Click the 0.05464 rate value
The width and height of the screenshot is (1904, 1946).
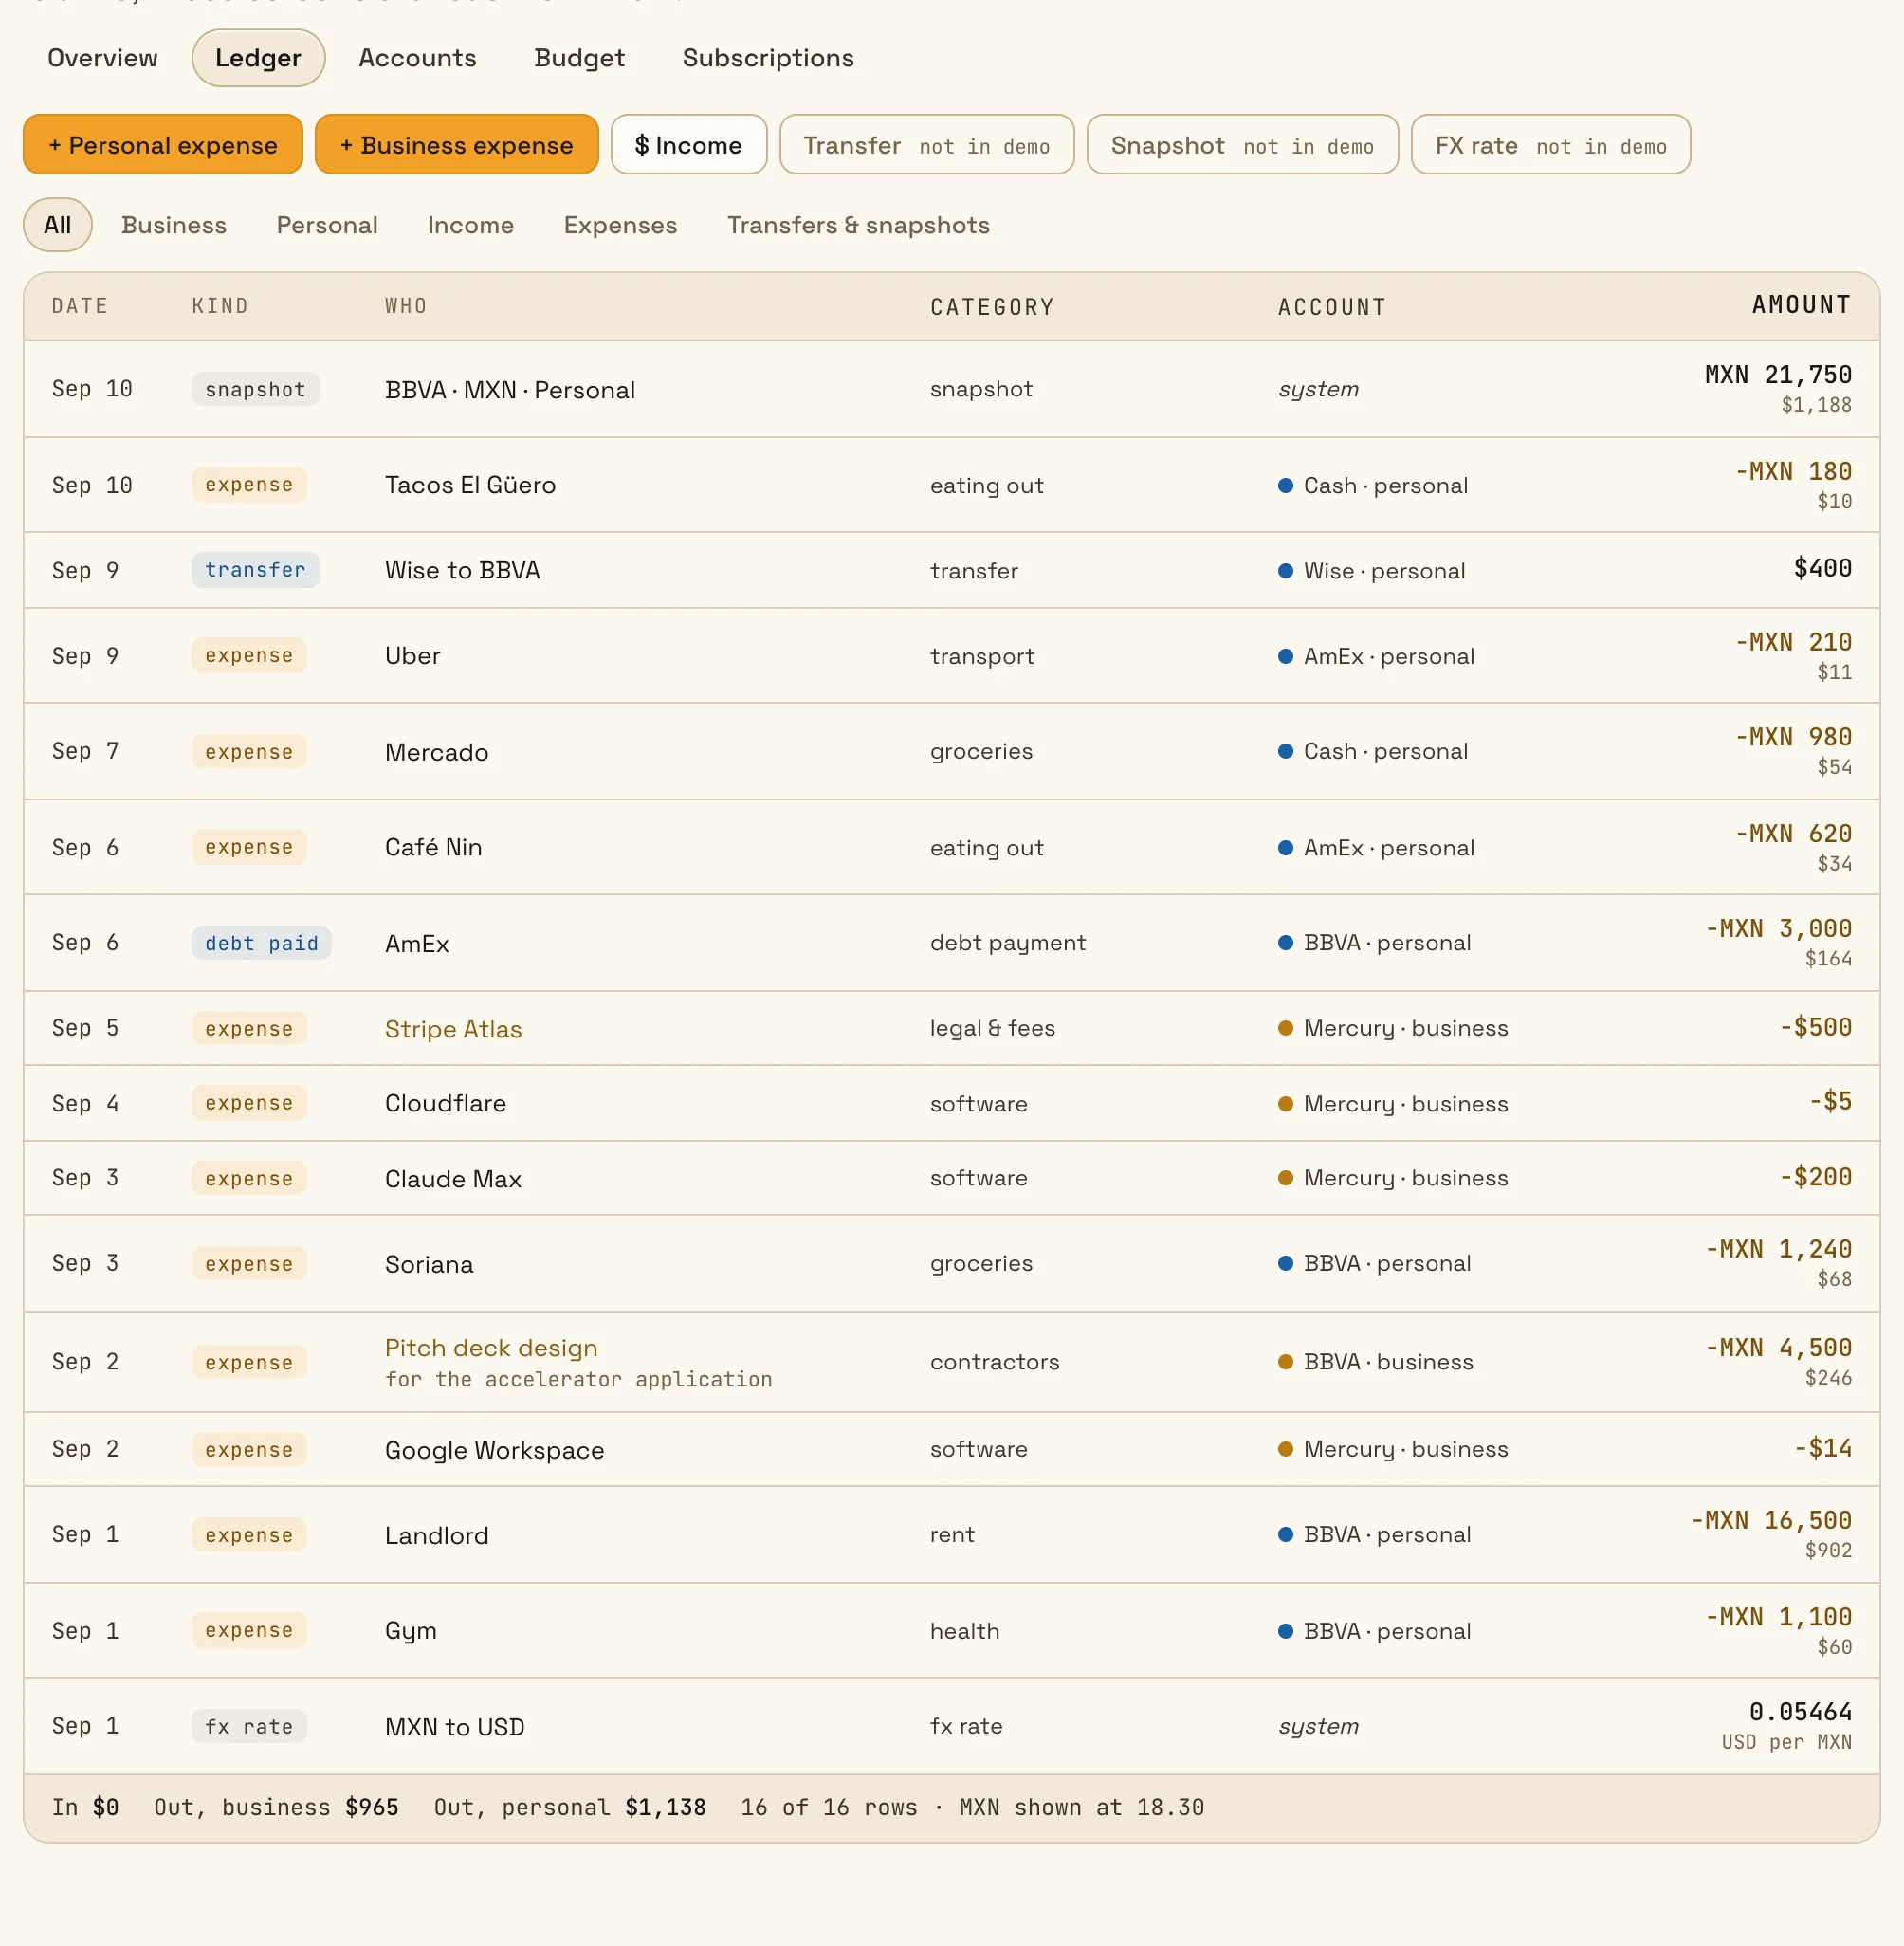coord(1800,1712)
